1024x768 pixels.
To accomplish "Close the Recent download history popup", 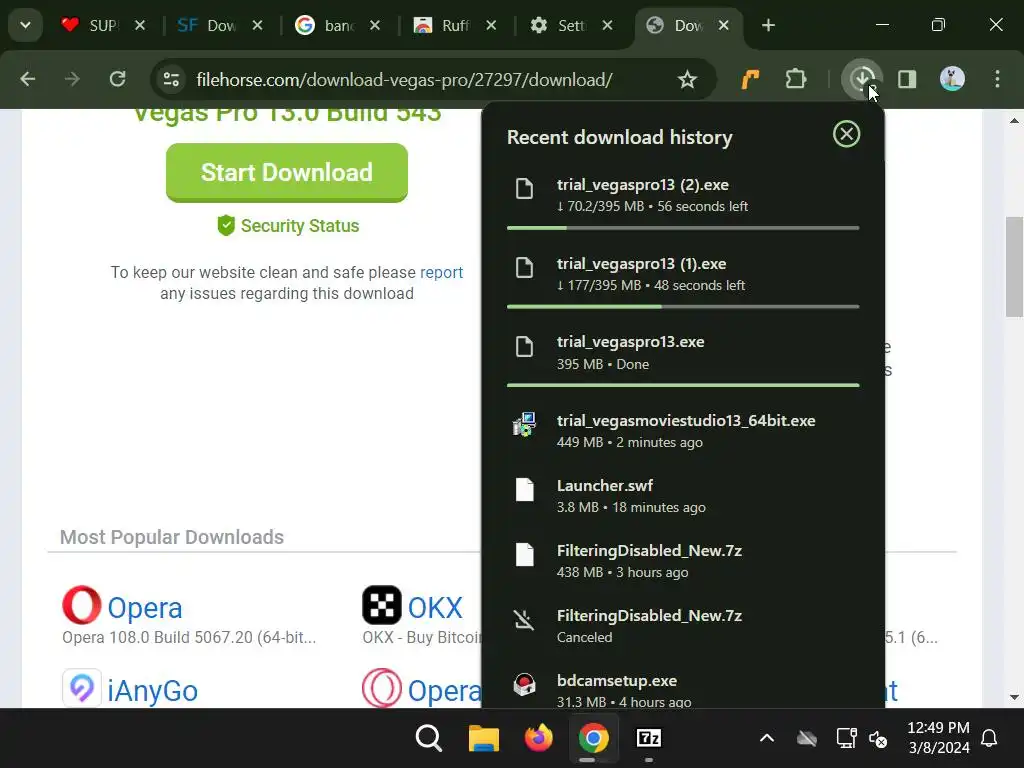I will click(846, 135).
